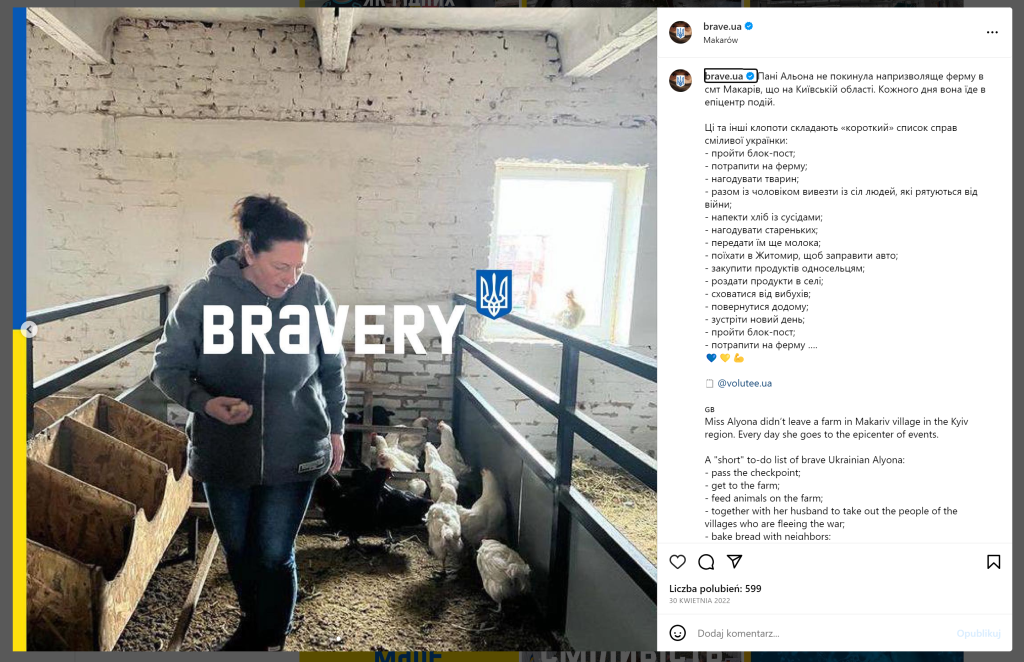Click the Opublikuj post comment button
The height and width of the screenshot is (662, 1024).
pos(978,633)
